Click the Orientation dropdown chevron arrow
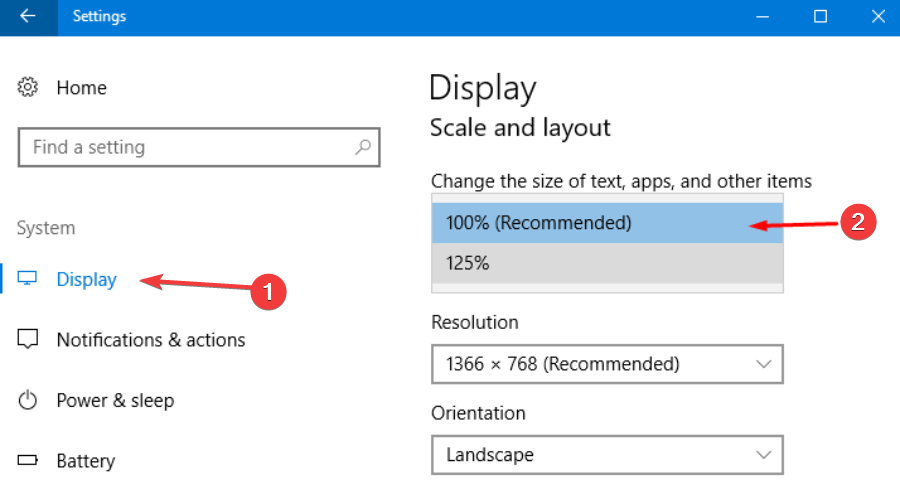 pos(764,455)
